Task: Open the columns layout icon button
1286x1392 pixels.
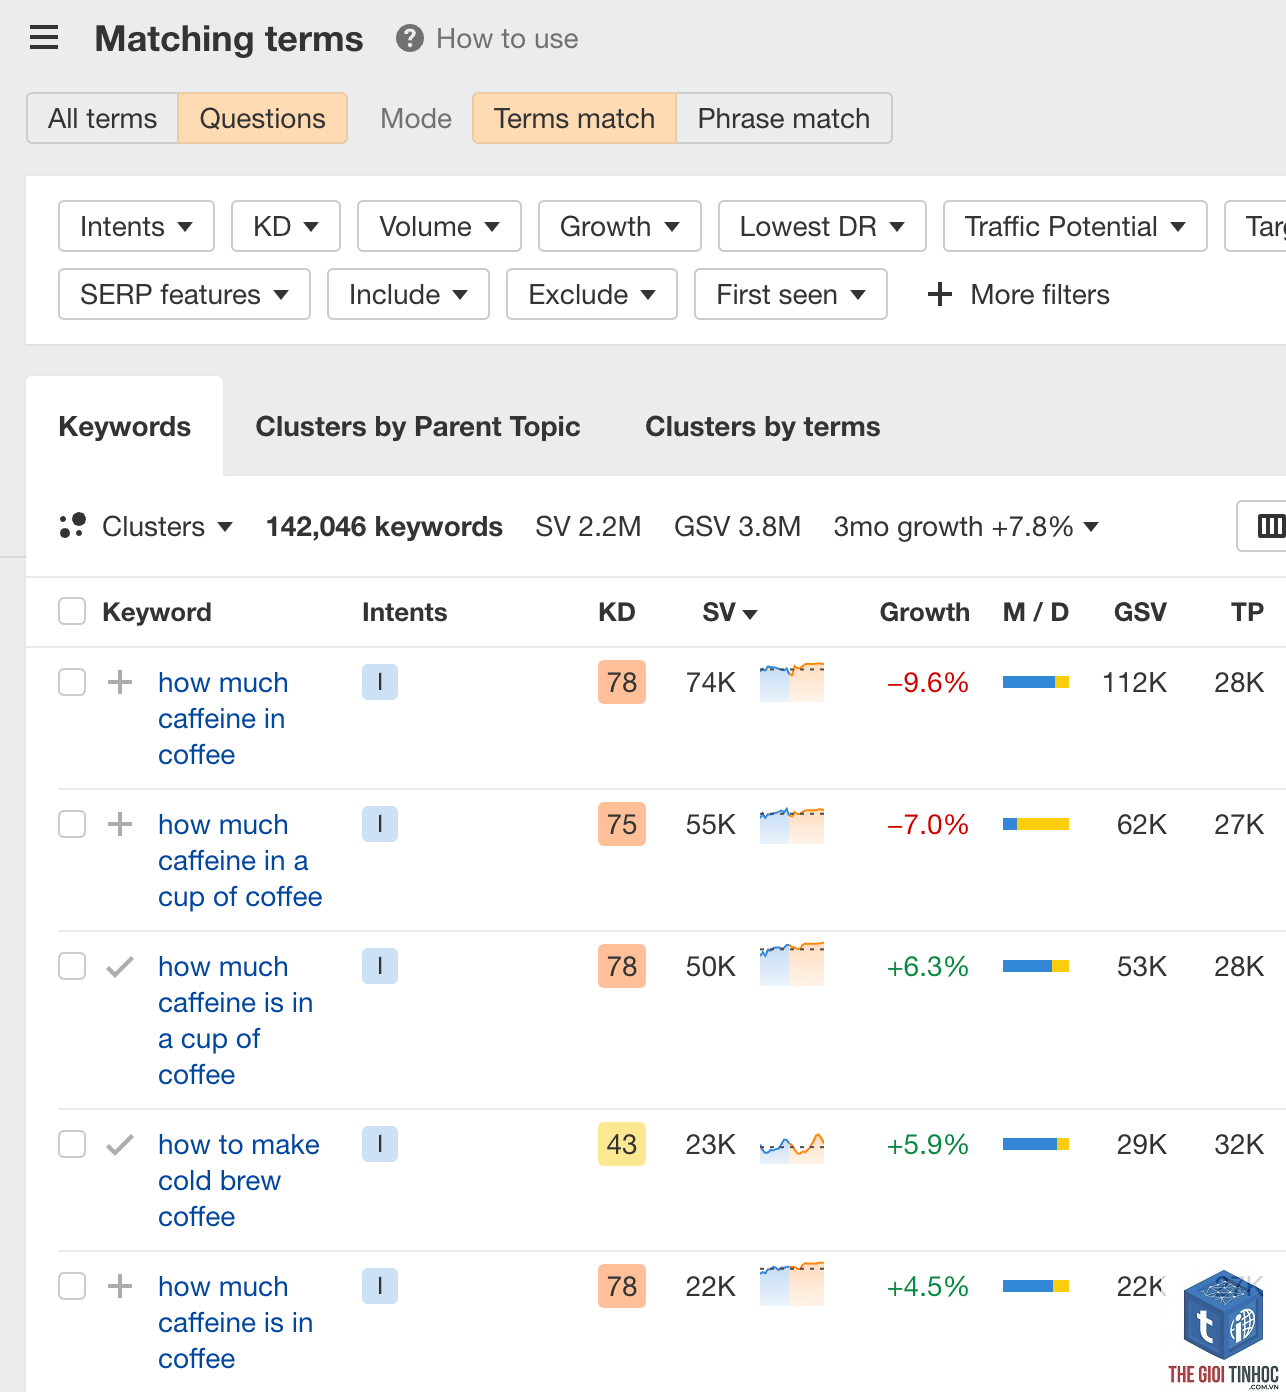Action: click(x=1270, y=526)
